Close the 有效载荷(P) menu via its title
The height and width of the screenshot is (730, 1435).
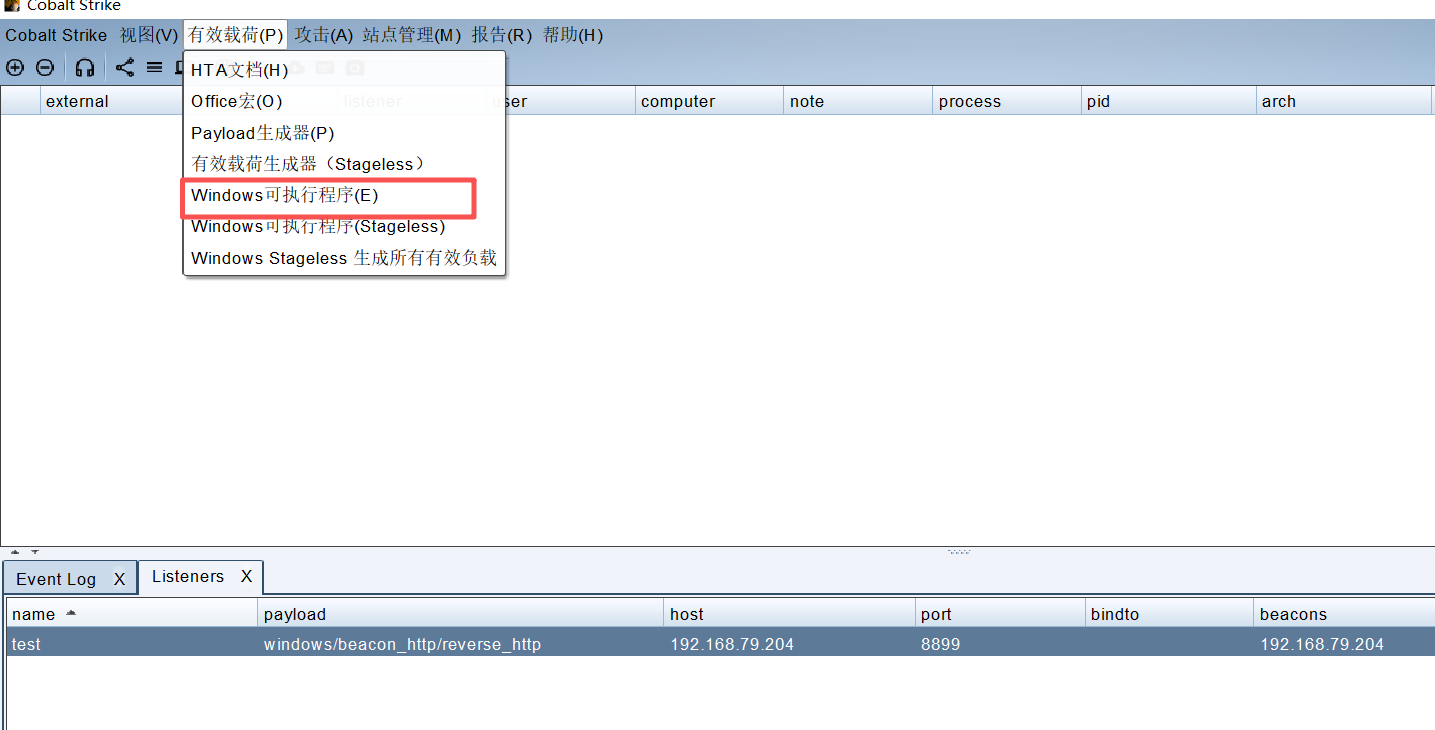[x=236, y=35]
